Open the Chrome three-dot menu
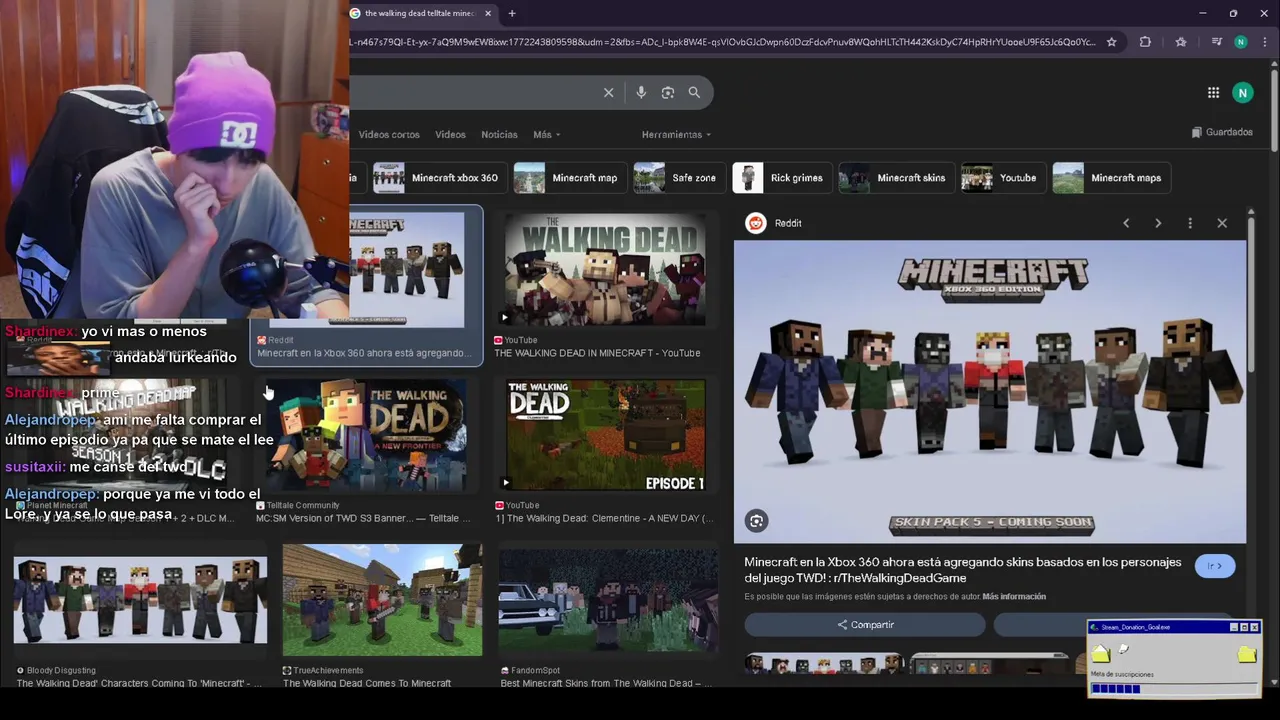The width and height of the screenshot is (1280, 720). point(1265,42)
